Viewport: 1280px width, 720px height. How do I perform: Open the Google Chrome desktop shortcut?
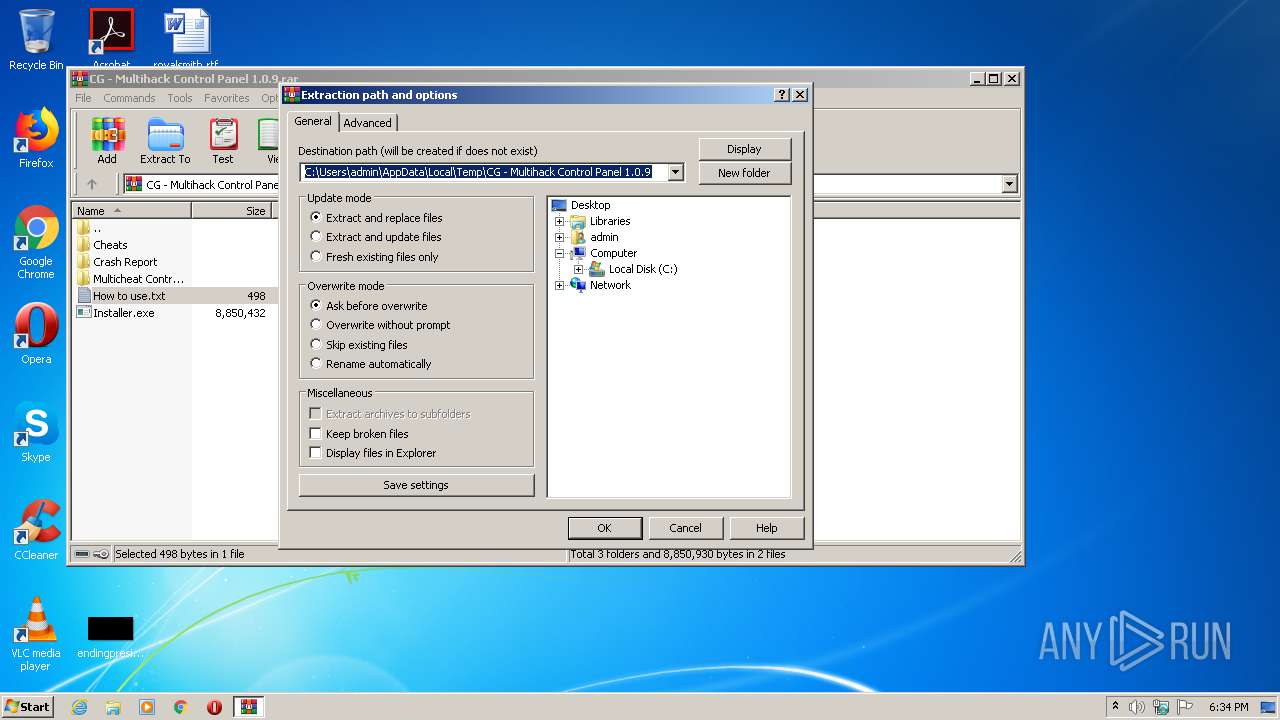tap(36, 242)
